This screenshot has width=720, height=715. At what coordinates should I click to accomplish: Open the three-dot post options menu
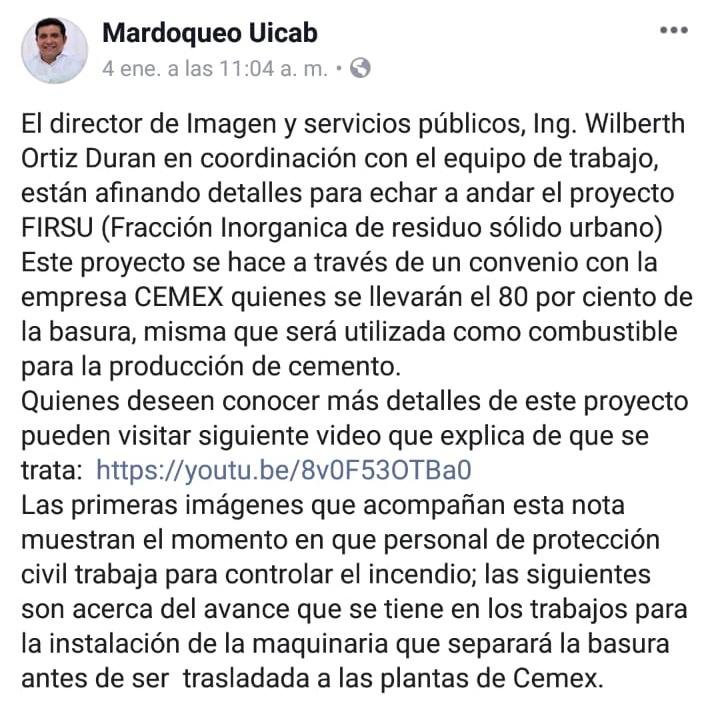pyautogui.click(x=674, y=30)
